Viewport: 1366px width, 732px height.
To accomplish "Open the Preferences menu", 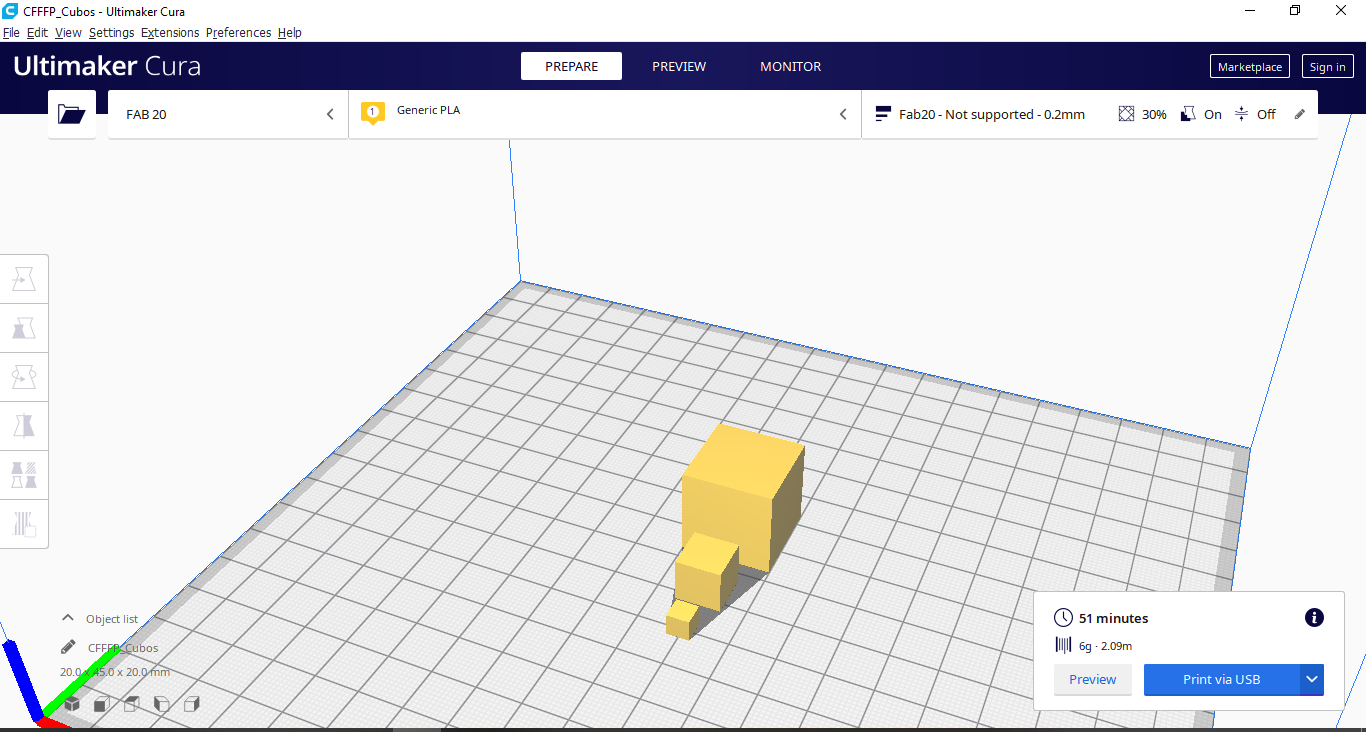I will tap(238, 32).
